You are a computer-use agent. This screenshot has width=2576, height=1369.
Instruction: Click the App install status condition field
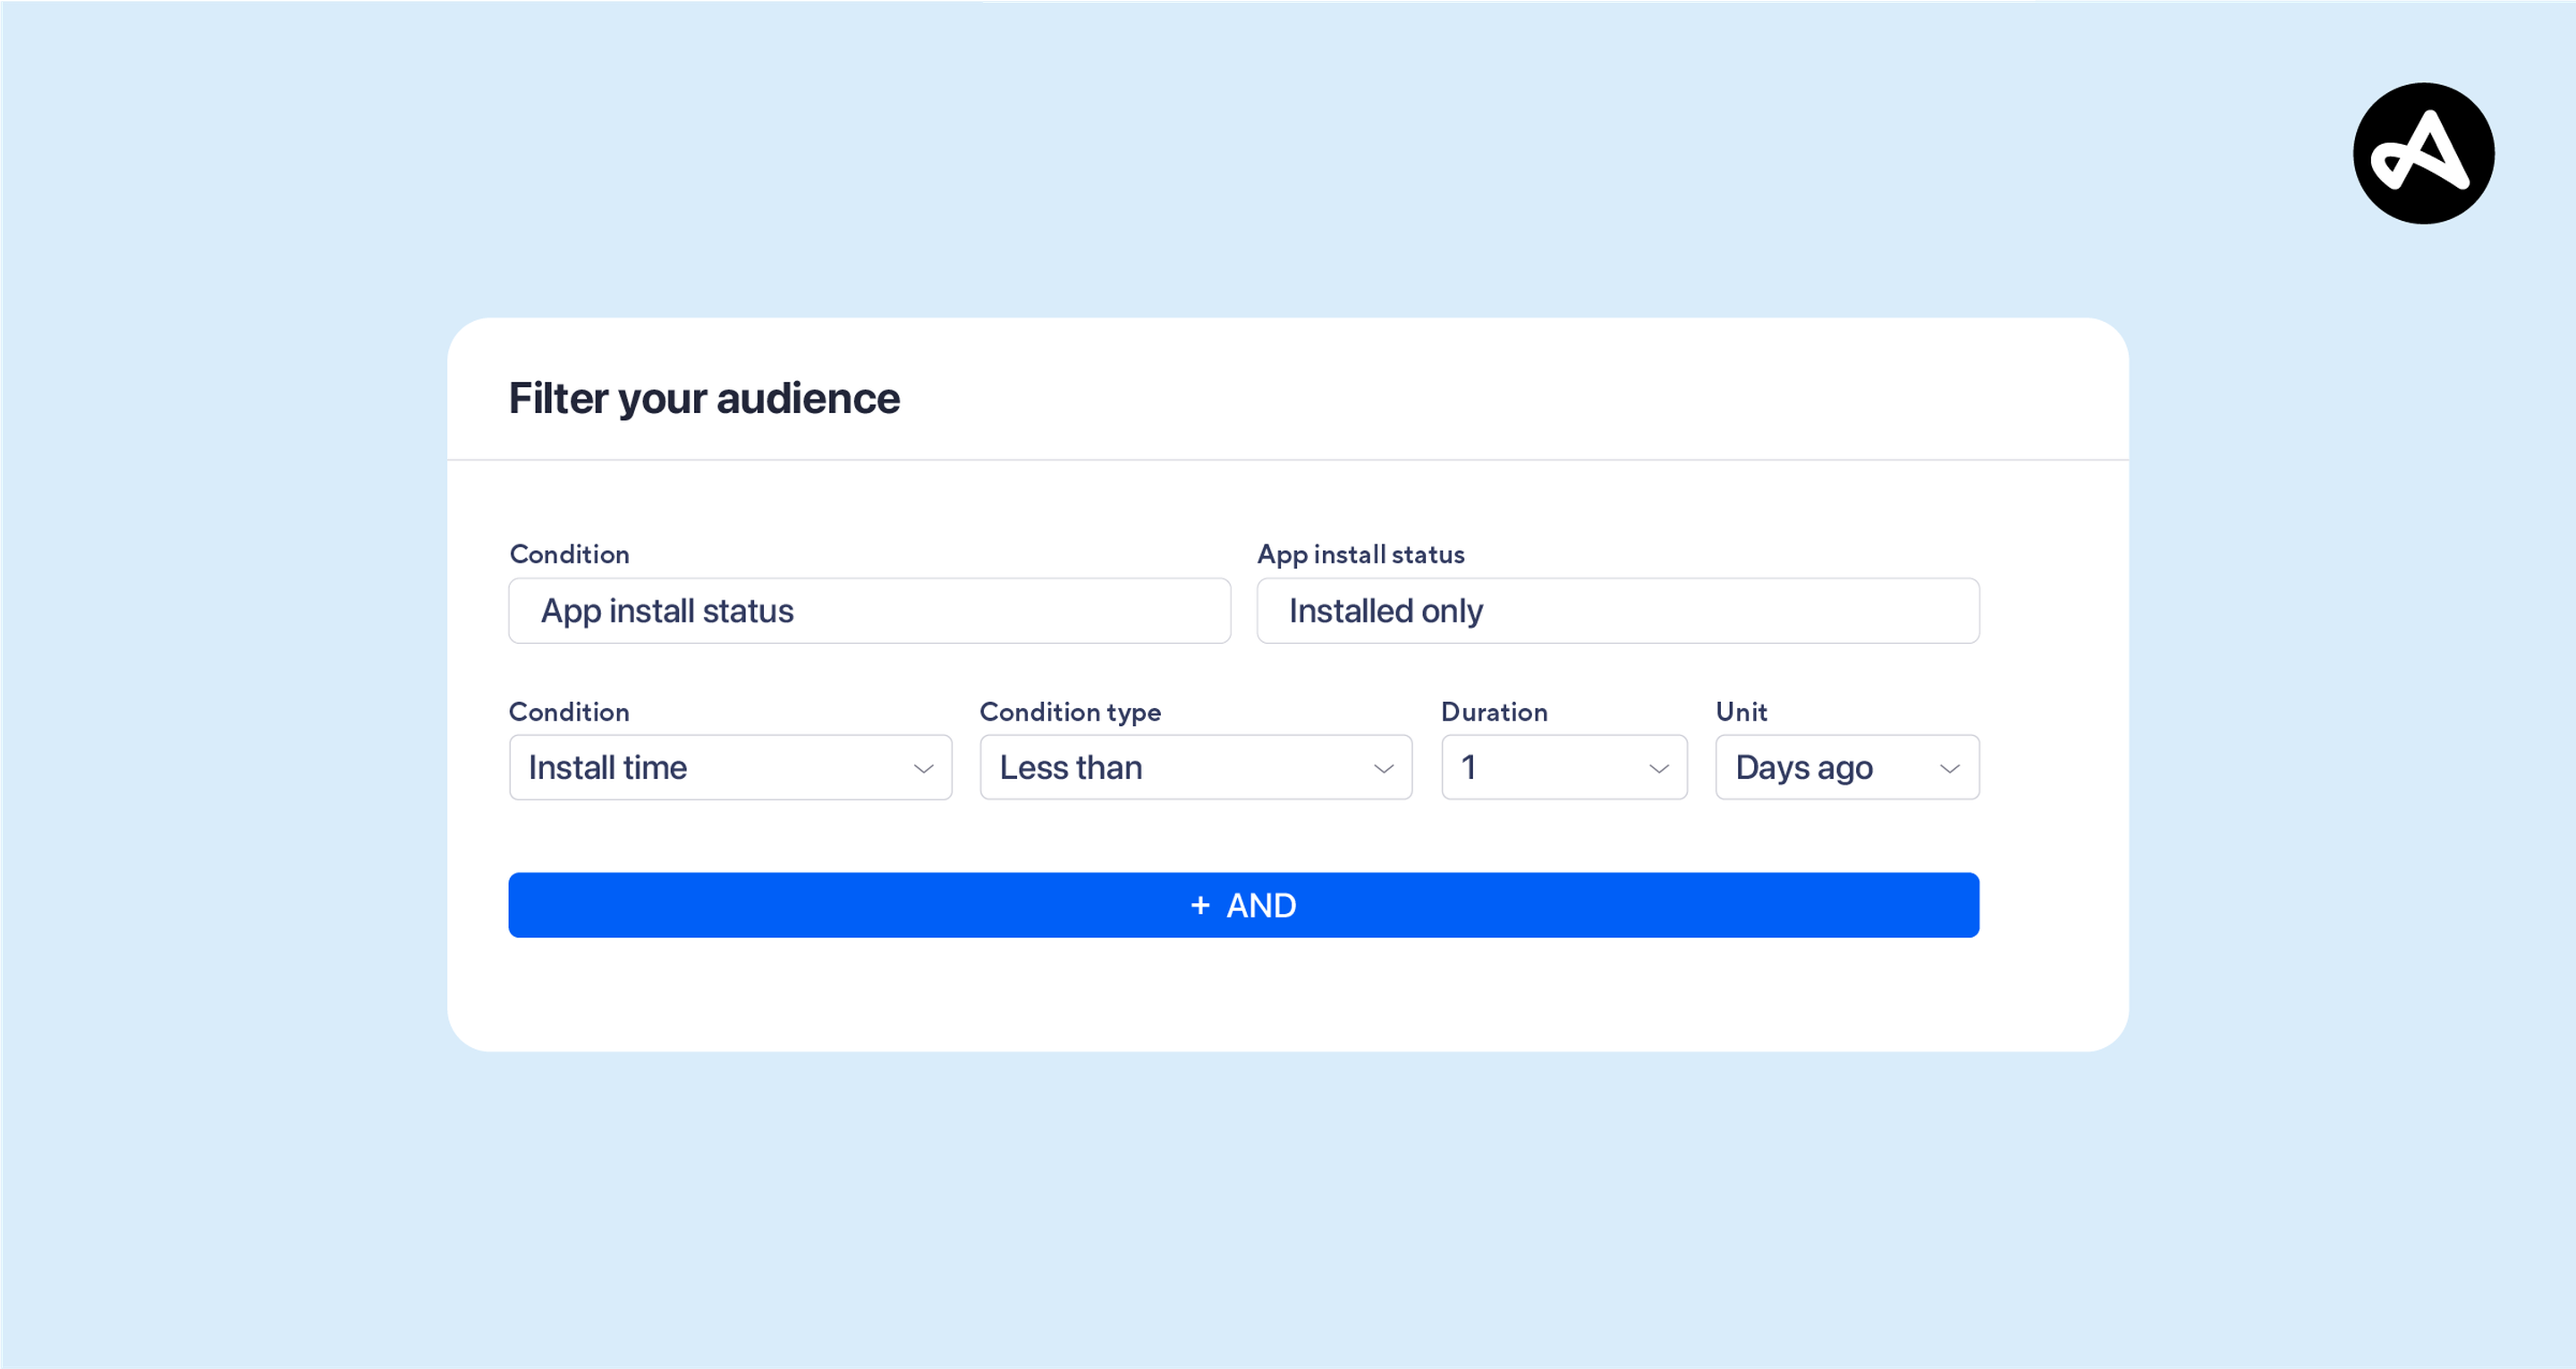click(869, 610)
